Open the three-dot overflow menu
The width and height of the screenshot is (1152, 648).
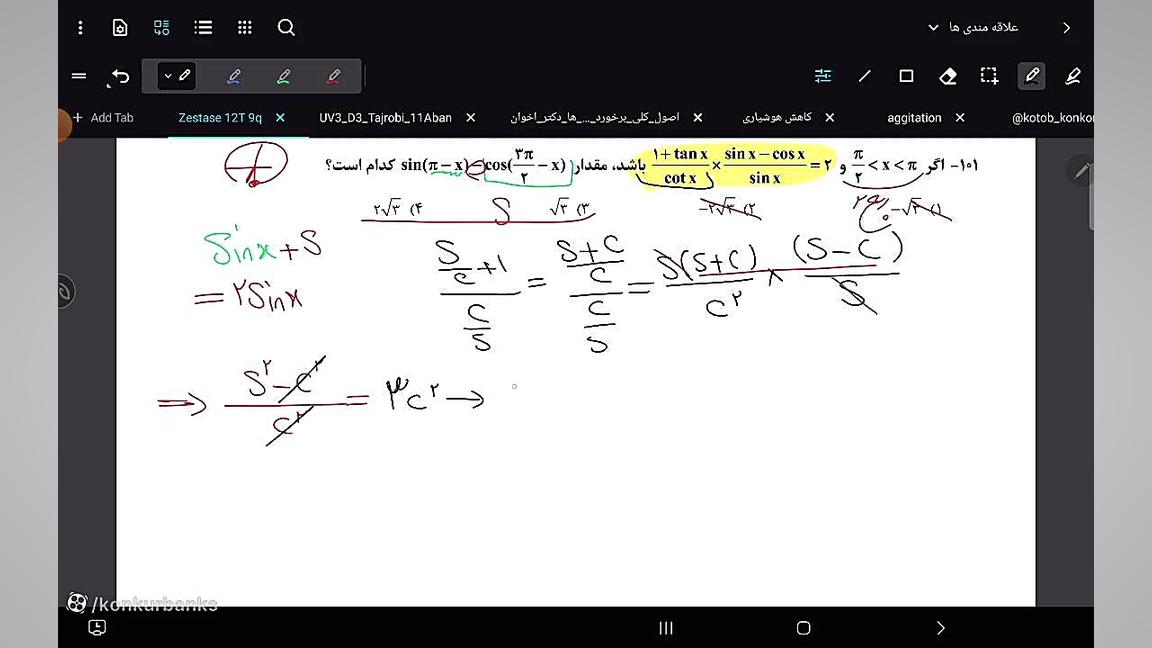80,28
